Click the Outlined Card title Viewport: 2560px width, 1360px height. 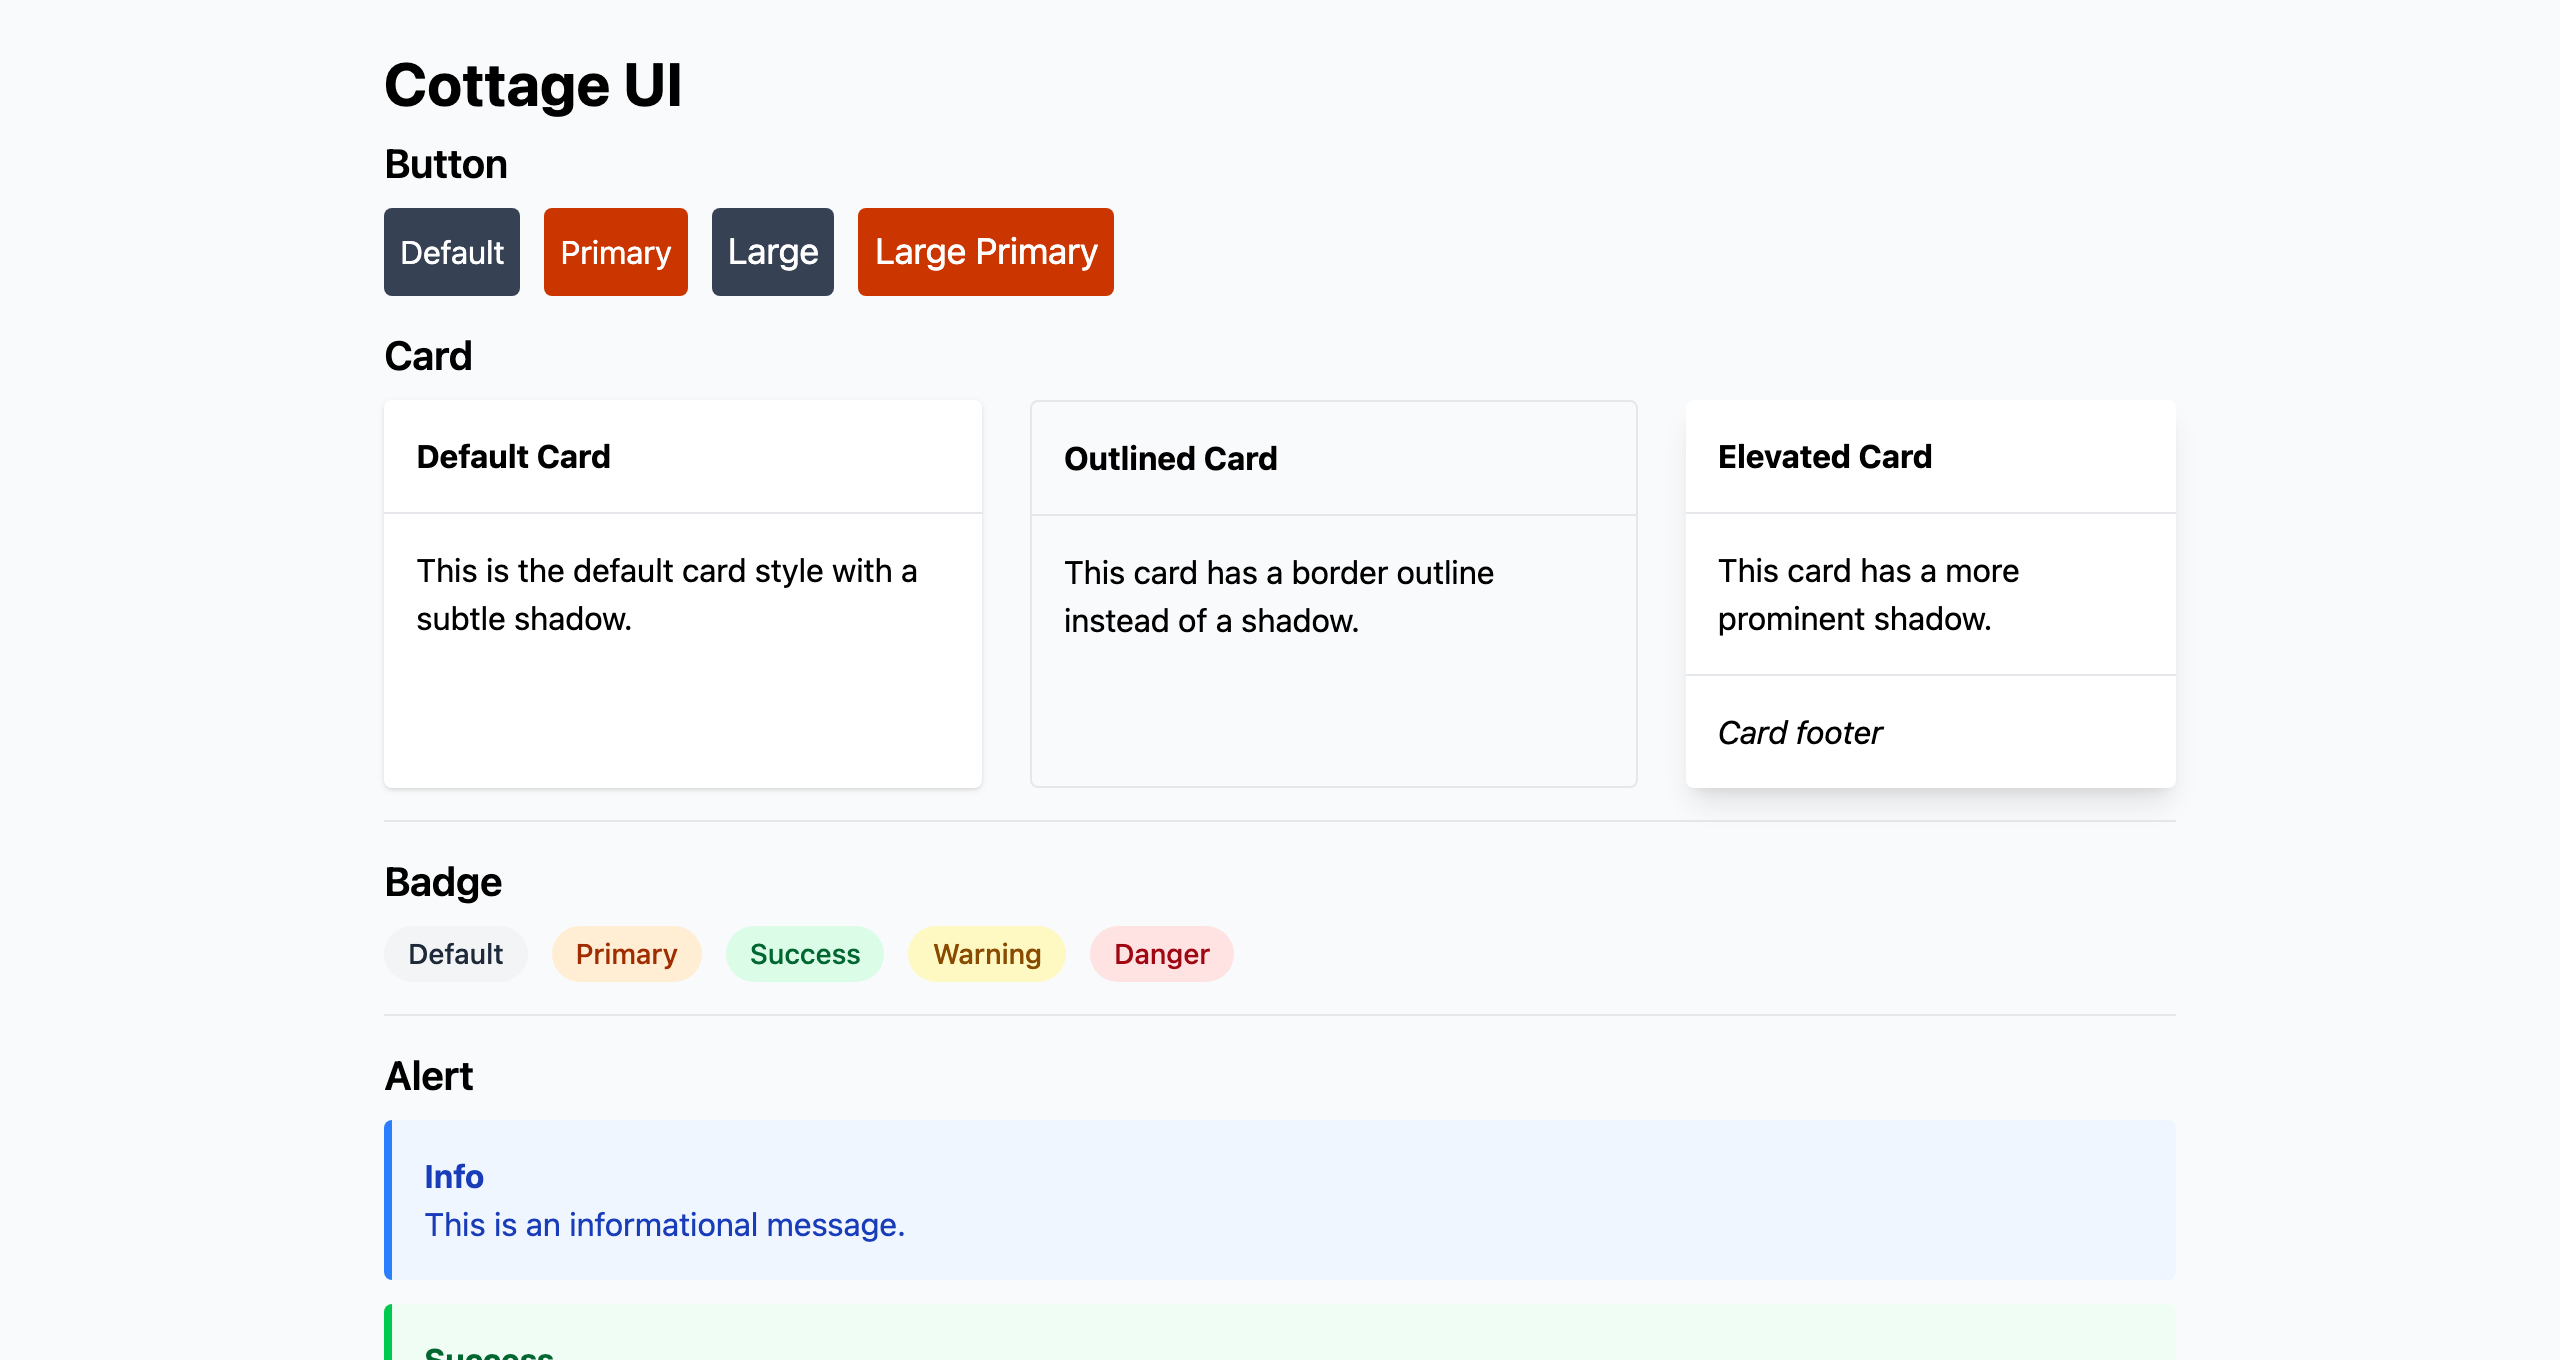1171,458
